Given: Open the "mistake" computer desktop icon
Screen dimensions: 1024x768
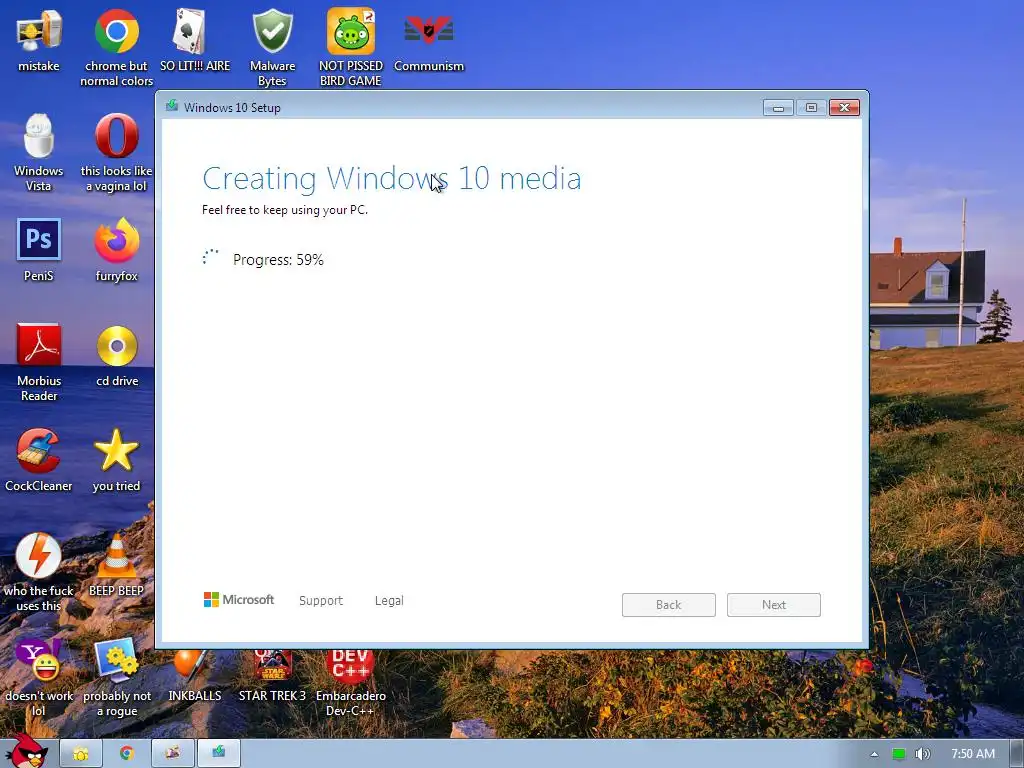Looking at the screenshot, I should tap(39, 31).
